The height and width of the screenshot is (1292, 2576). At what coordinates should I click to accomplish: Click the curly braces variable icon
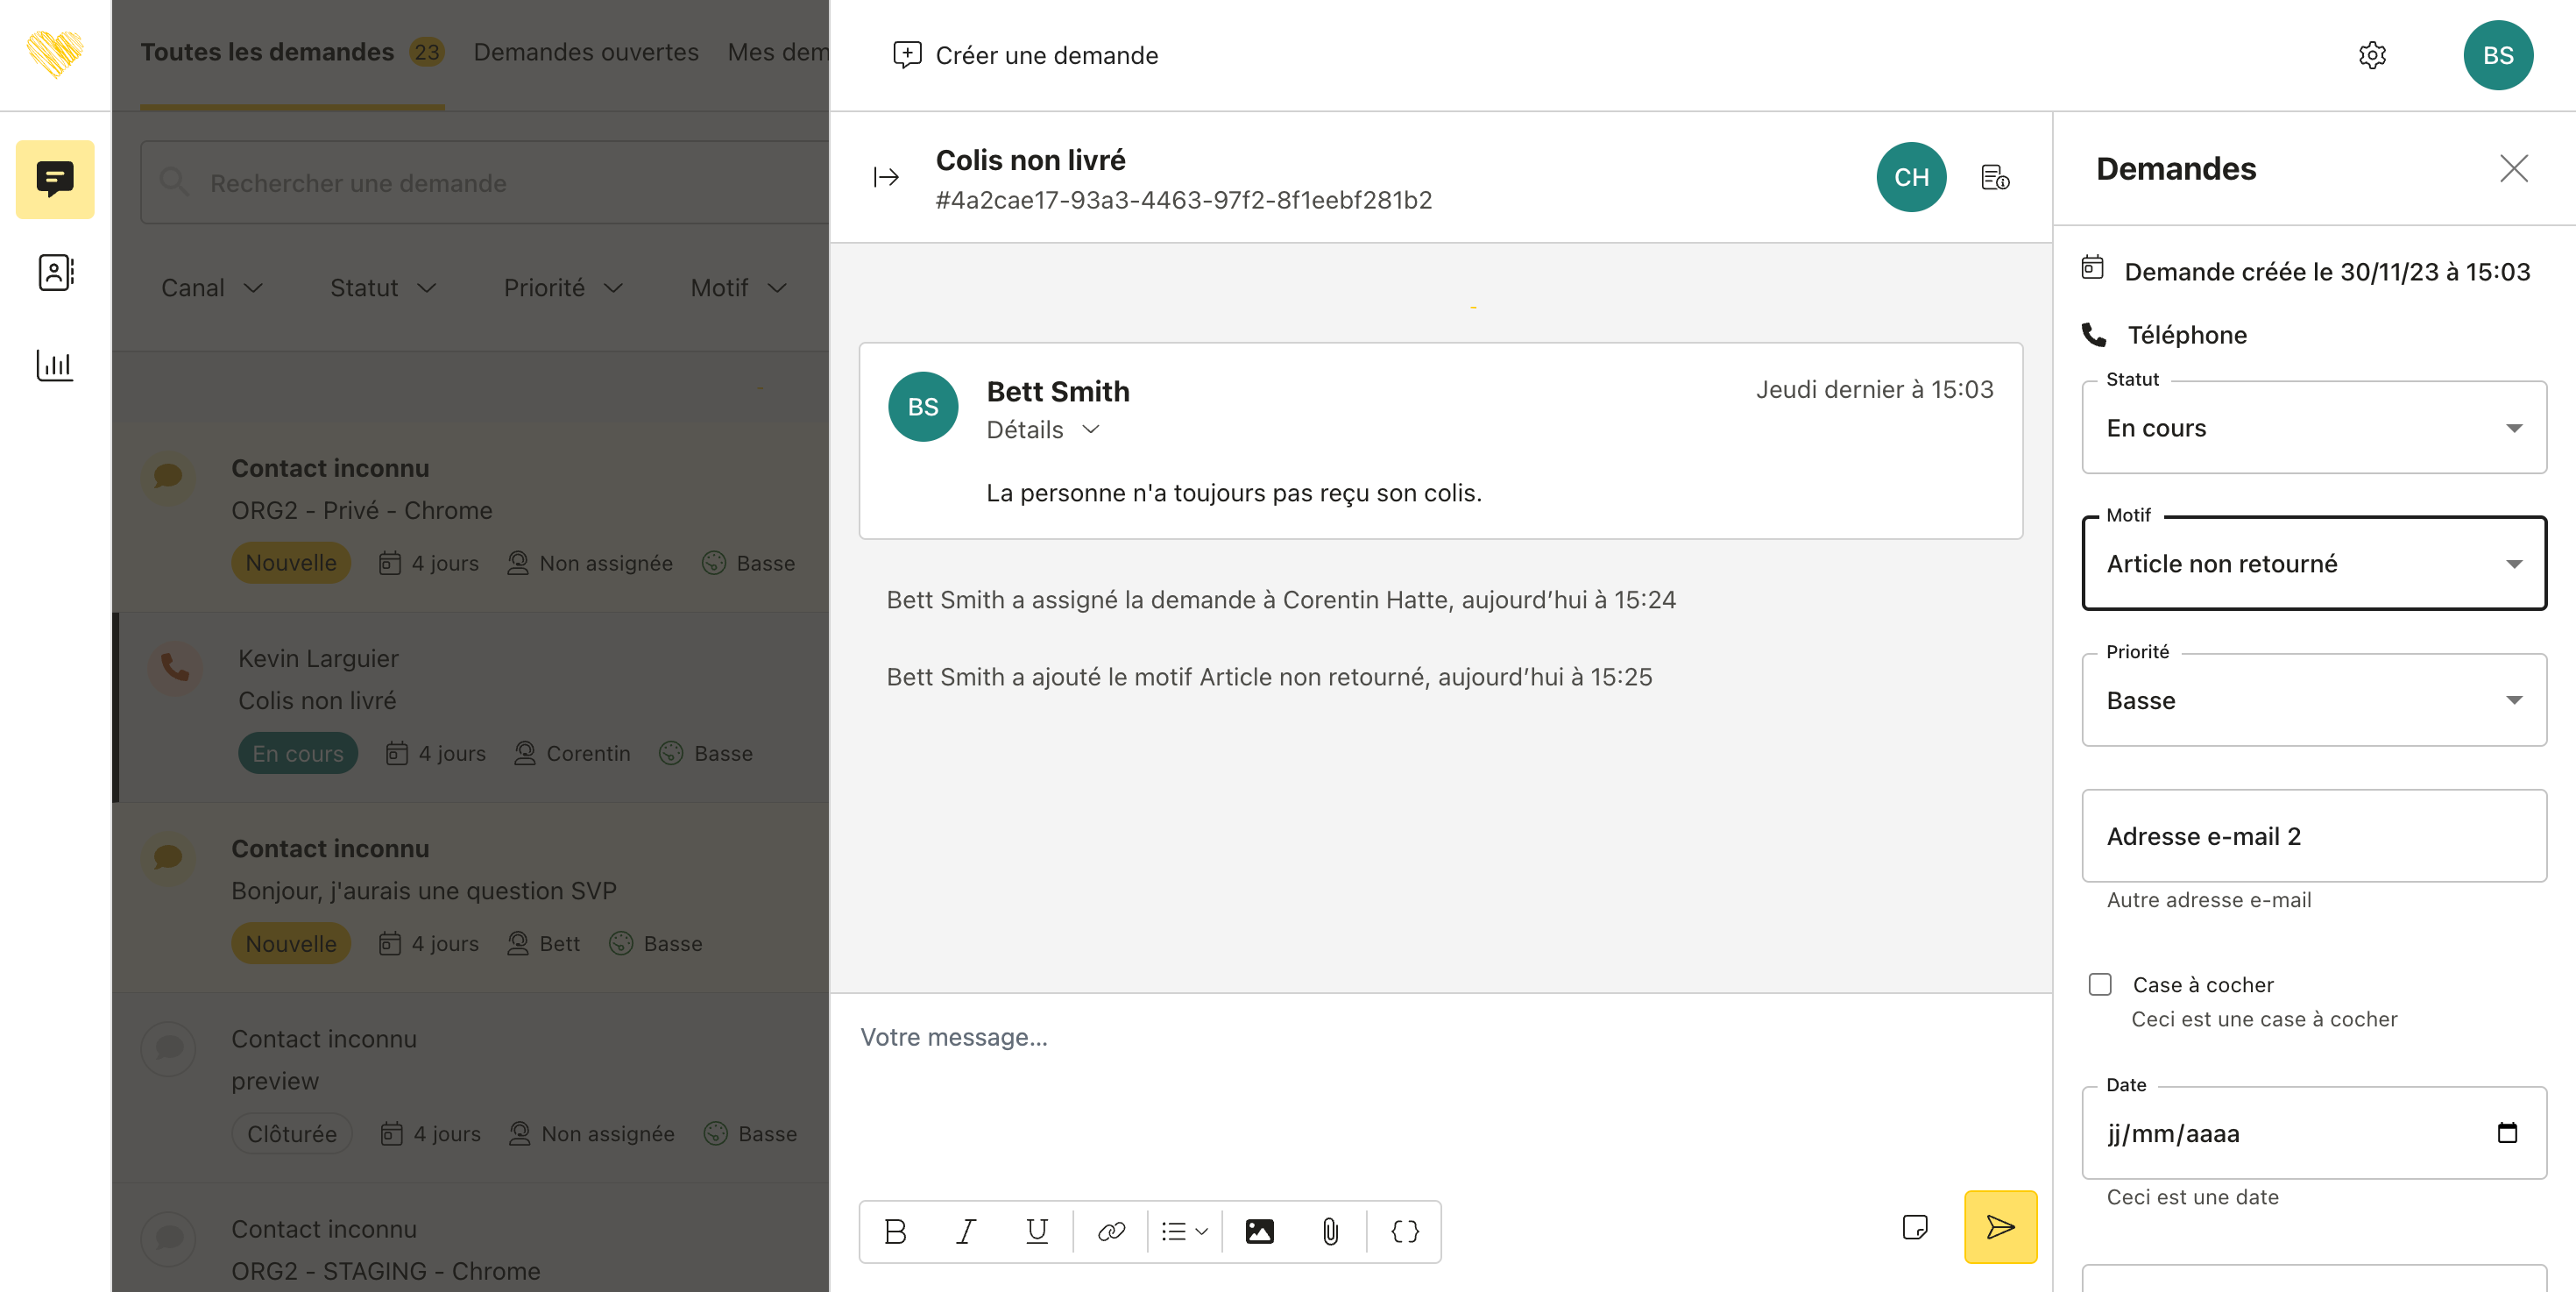(x=1404, y=1231)
